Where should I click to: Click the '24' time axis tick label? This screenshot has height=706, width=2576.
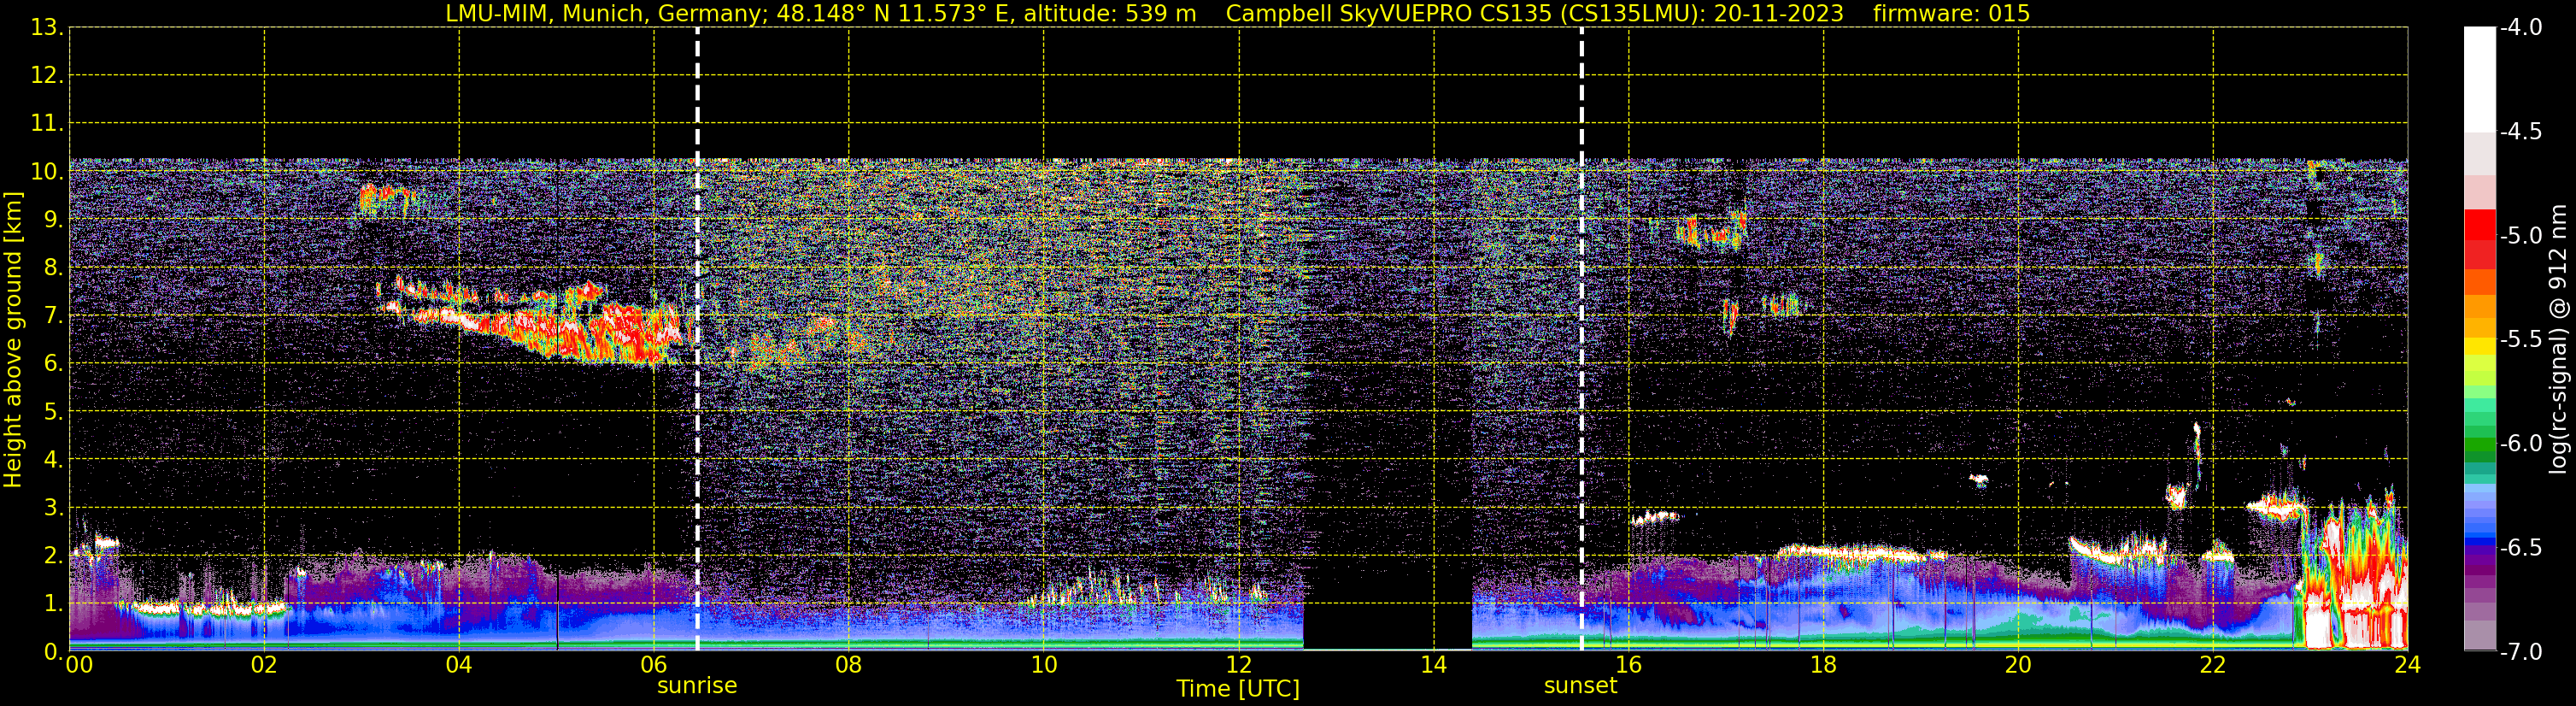2407,665
